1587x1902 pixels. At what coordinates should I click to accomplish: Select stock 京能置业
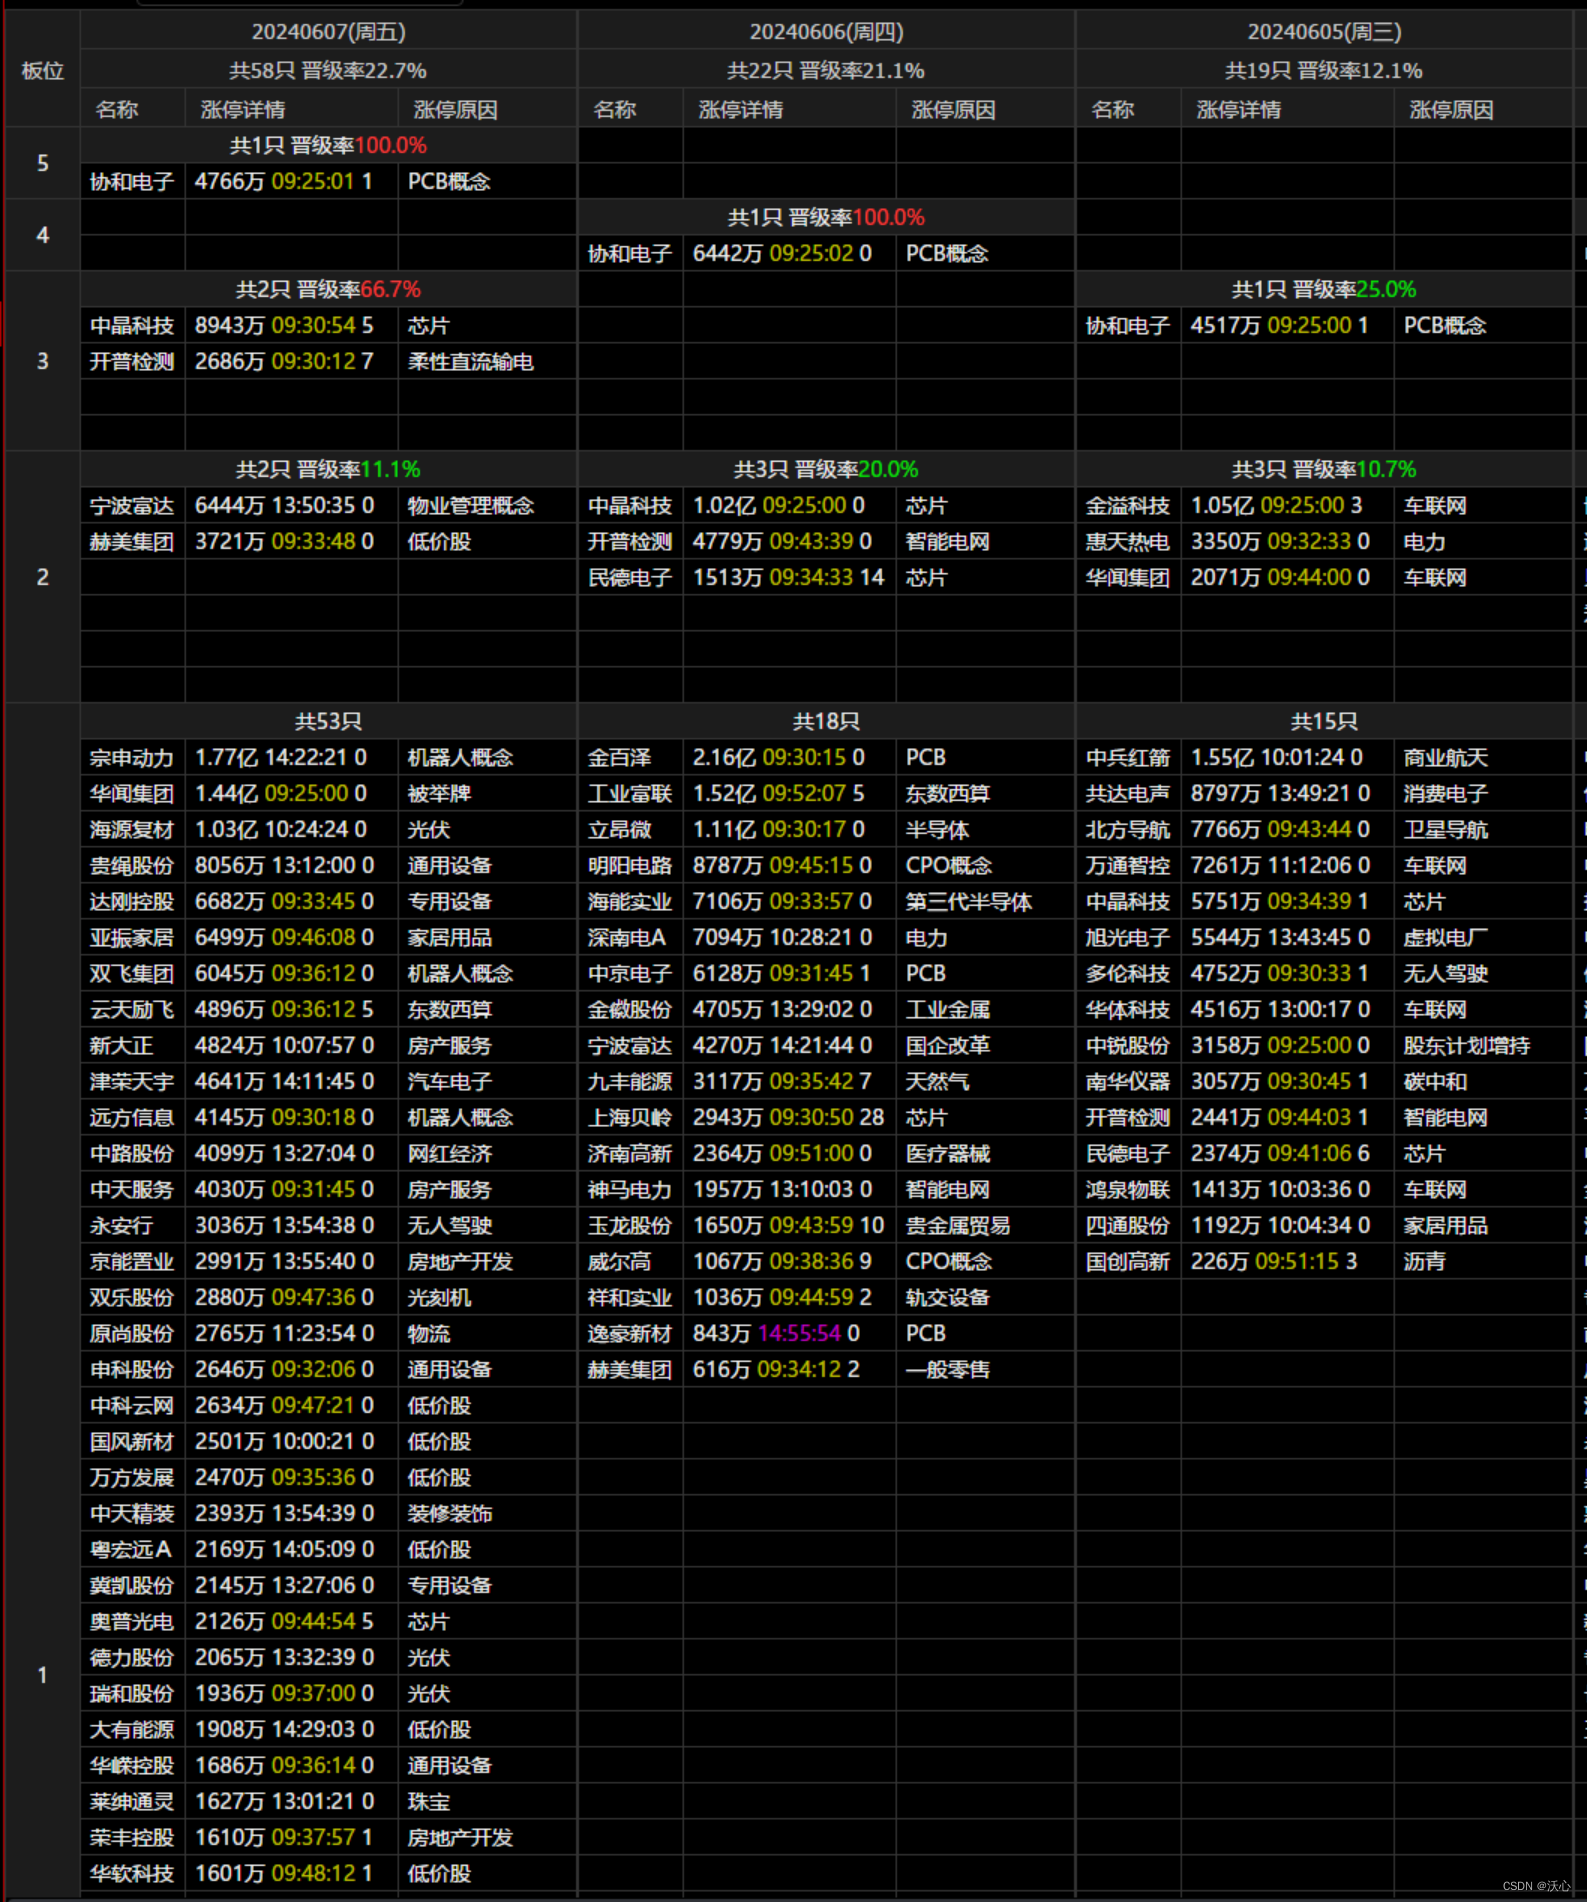tap(132, 1262)
